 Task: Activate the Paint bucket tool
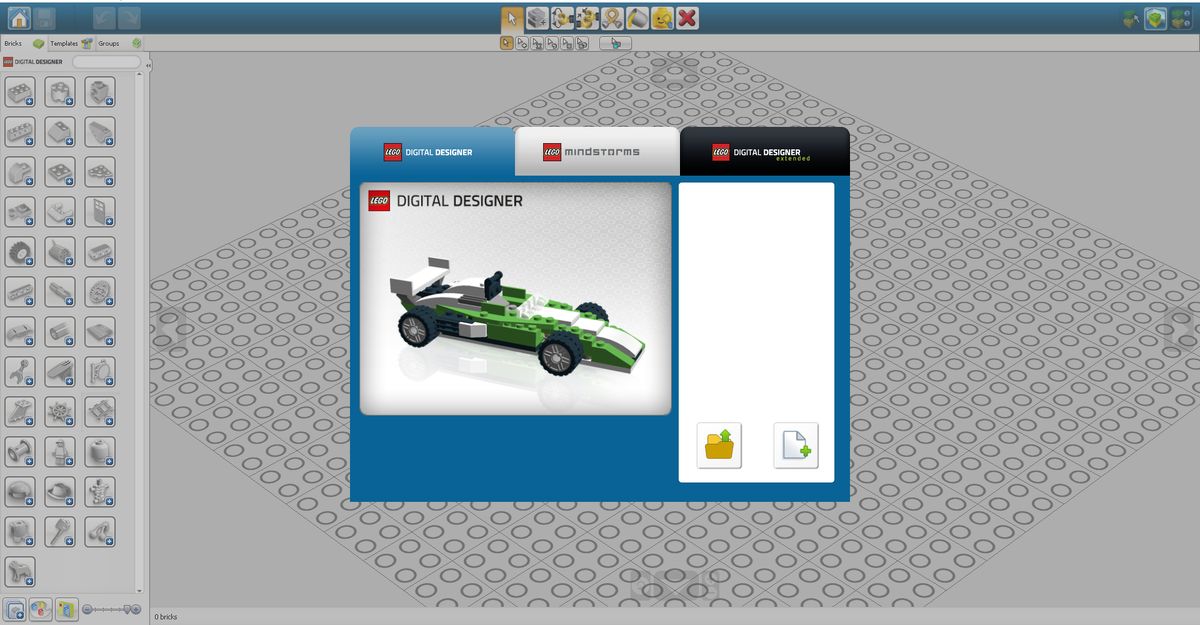(637, 17)
